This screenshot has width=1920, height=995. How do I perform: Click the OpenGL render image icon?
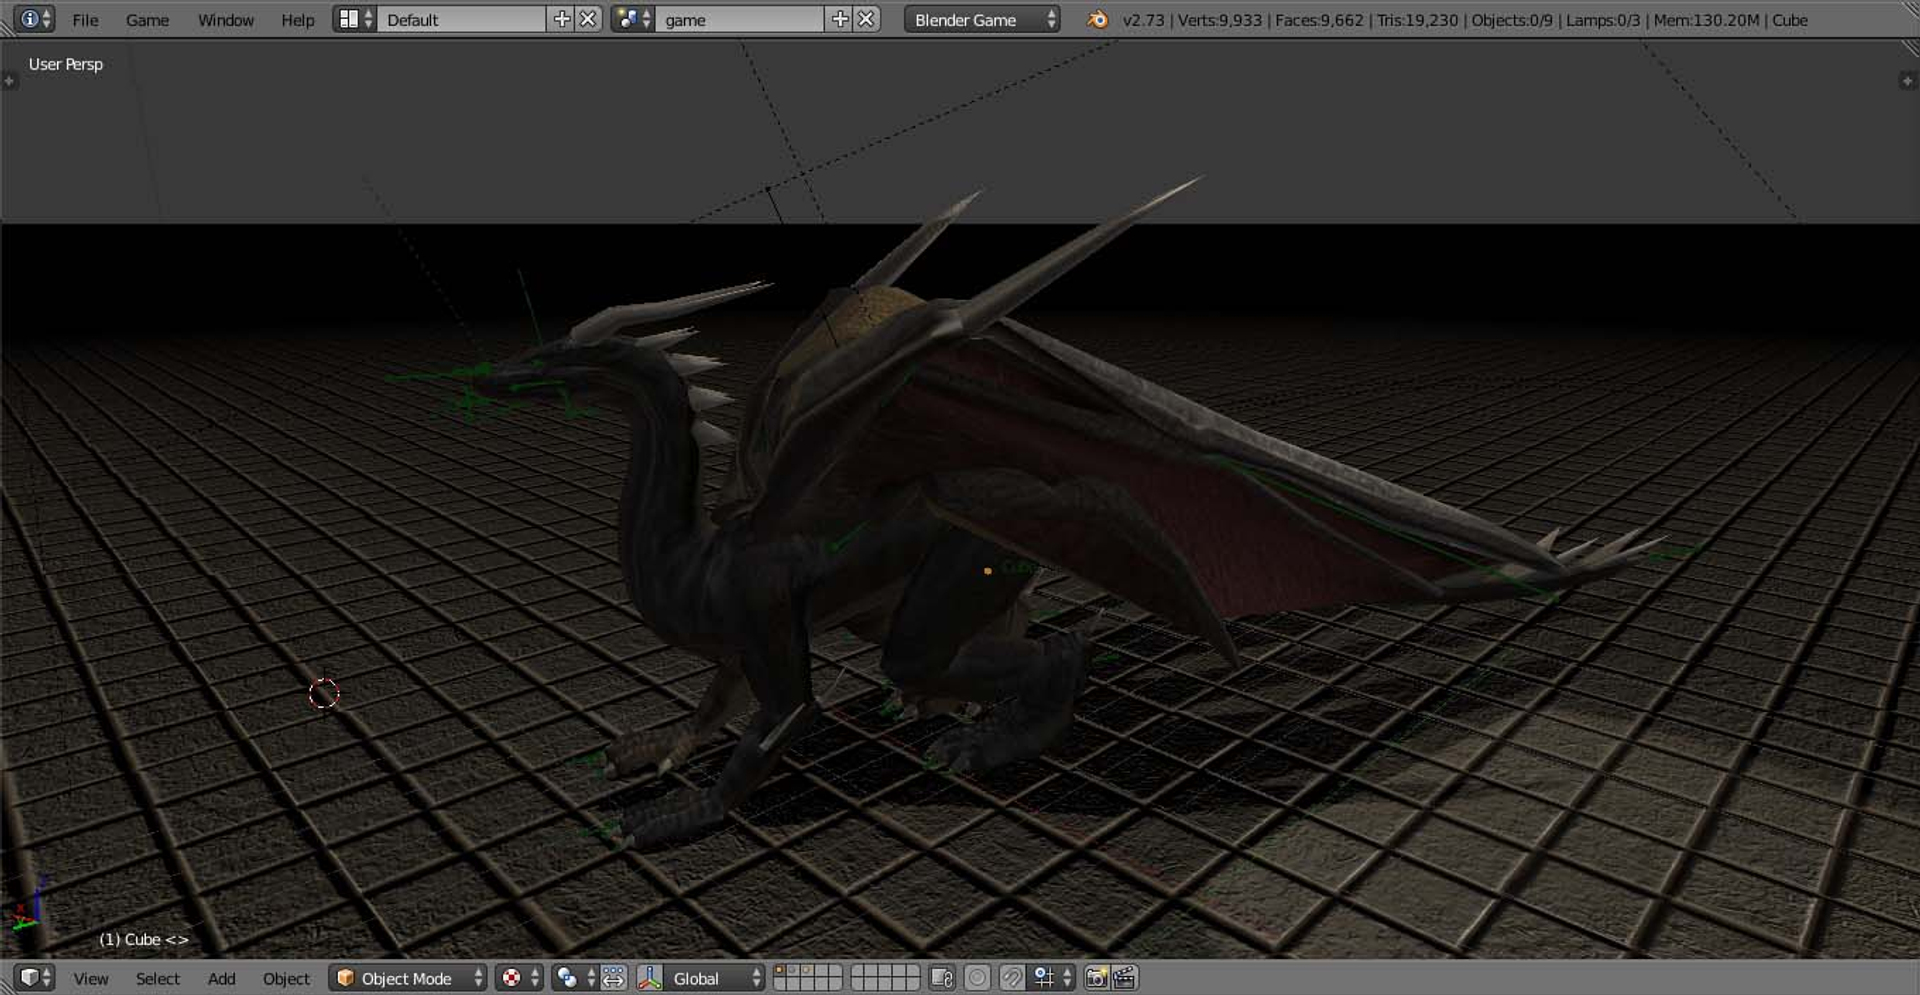coord(1096,977)
